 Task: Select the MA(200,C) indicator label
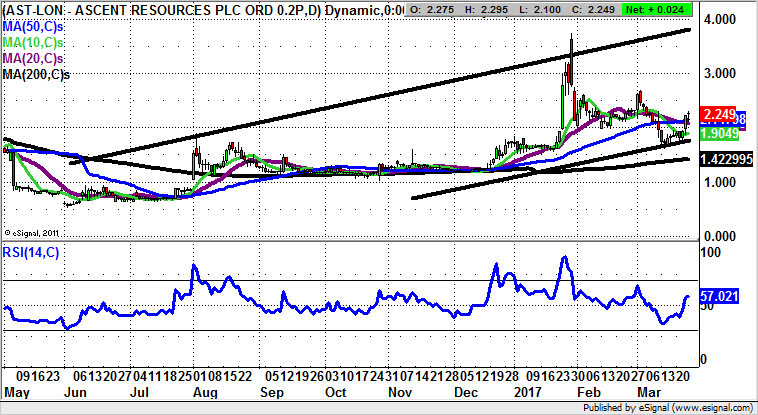pyautogui.click(x=38, y=76)
